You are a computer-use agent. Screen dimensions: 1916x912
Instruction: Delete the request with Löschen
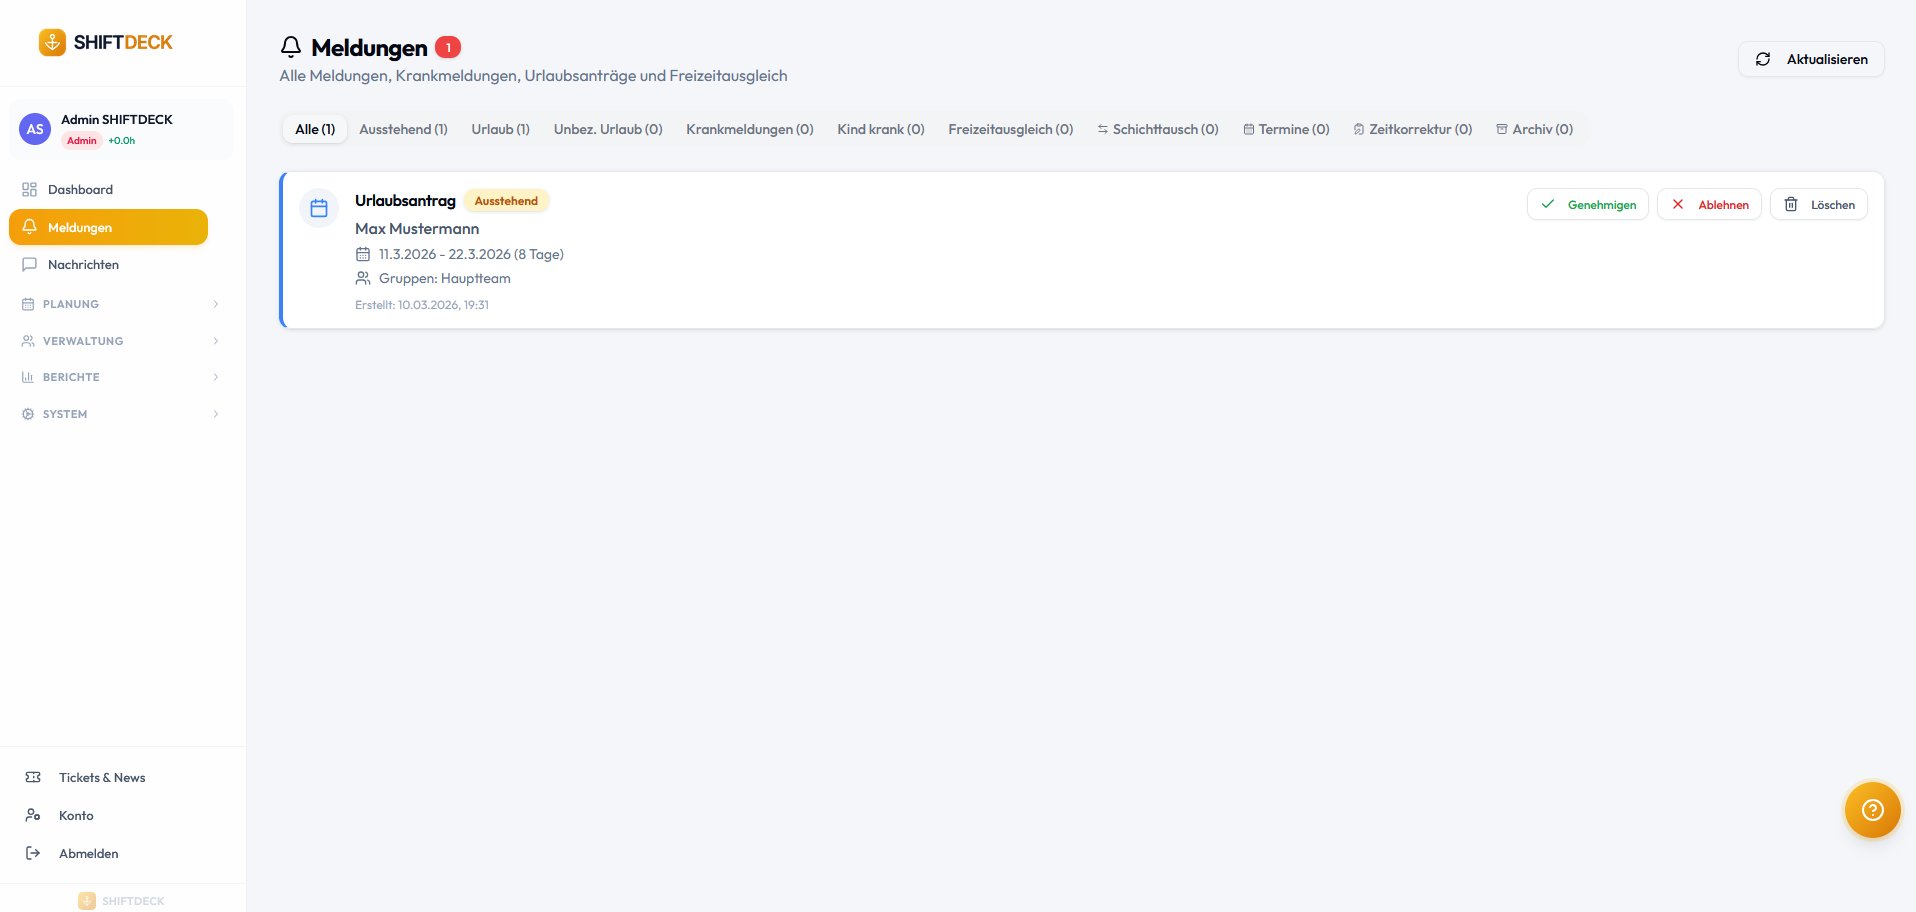click(x=1818, y=205)
